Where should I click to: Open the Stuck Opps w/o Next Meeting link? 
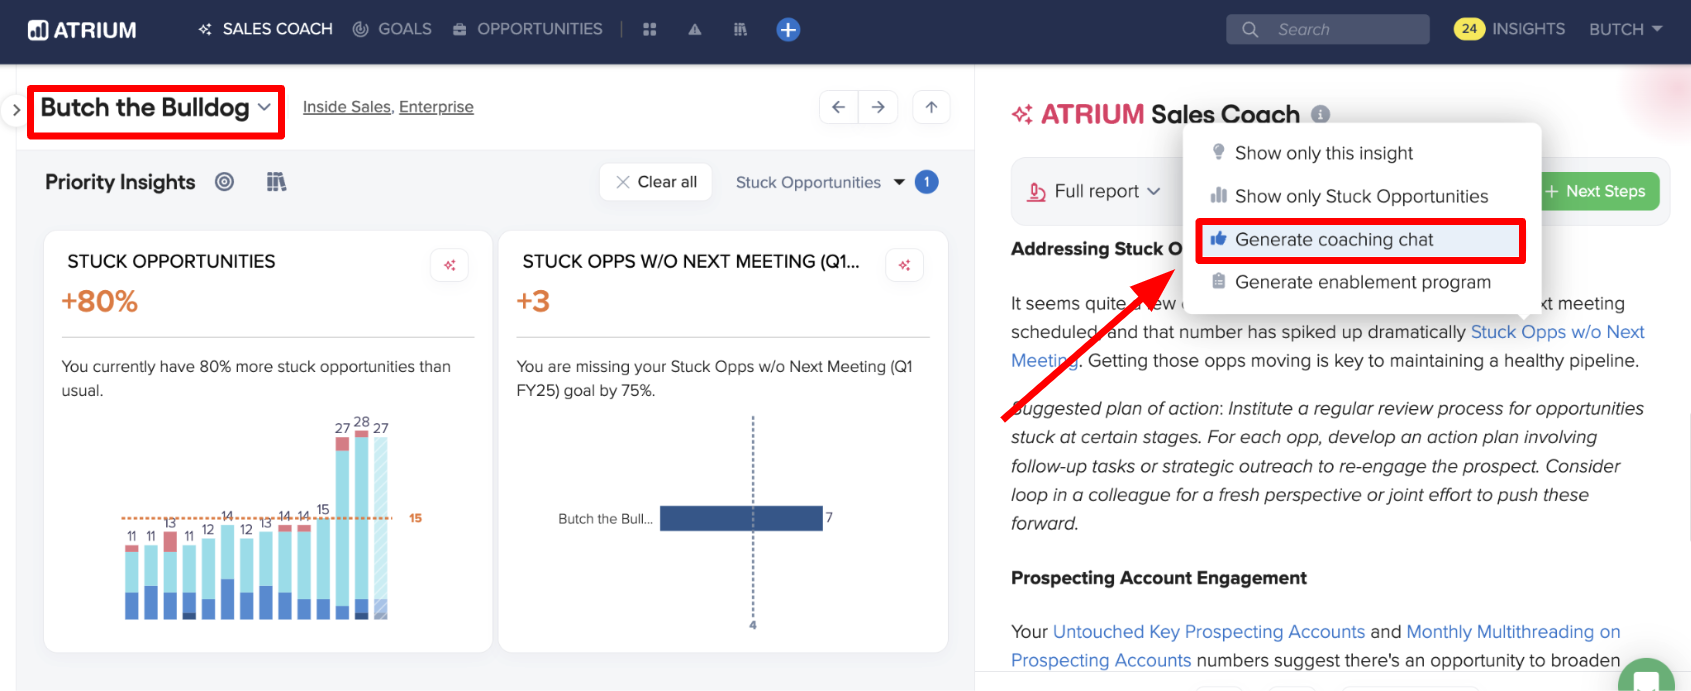(x=1557, y=332)
